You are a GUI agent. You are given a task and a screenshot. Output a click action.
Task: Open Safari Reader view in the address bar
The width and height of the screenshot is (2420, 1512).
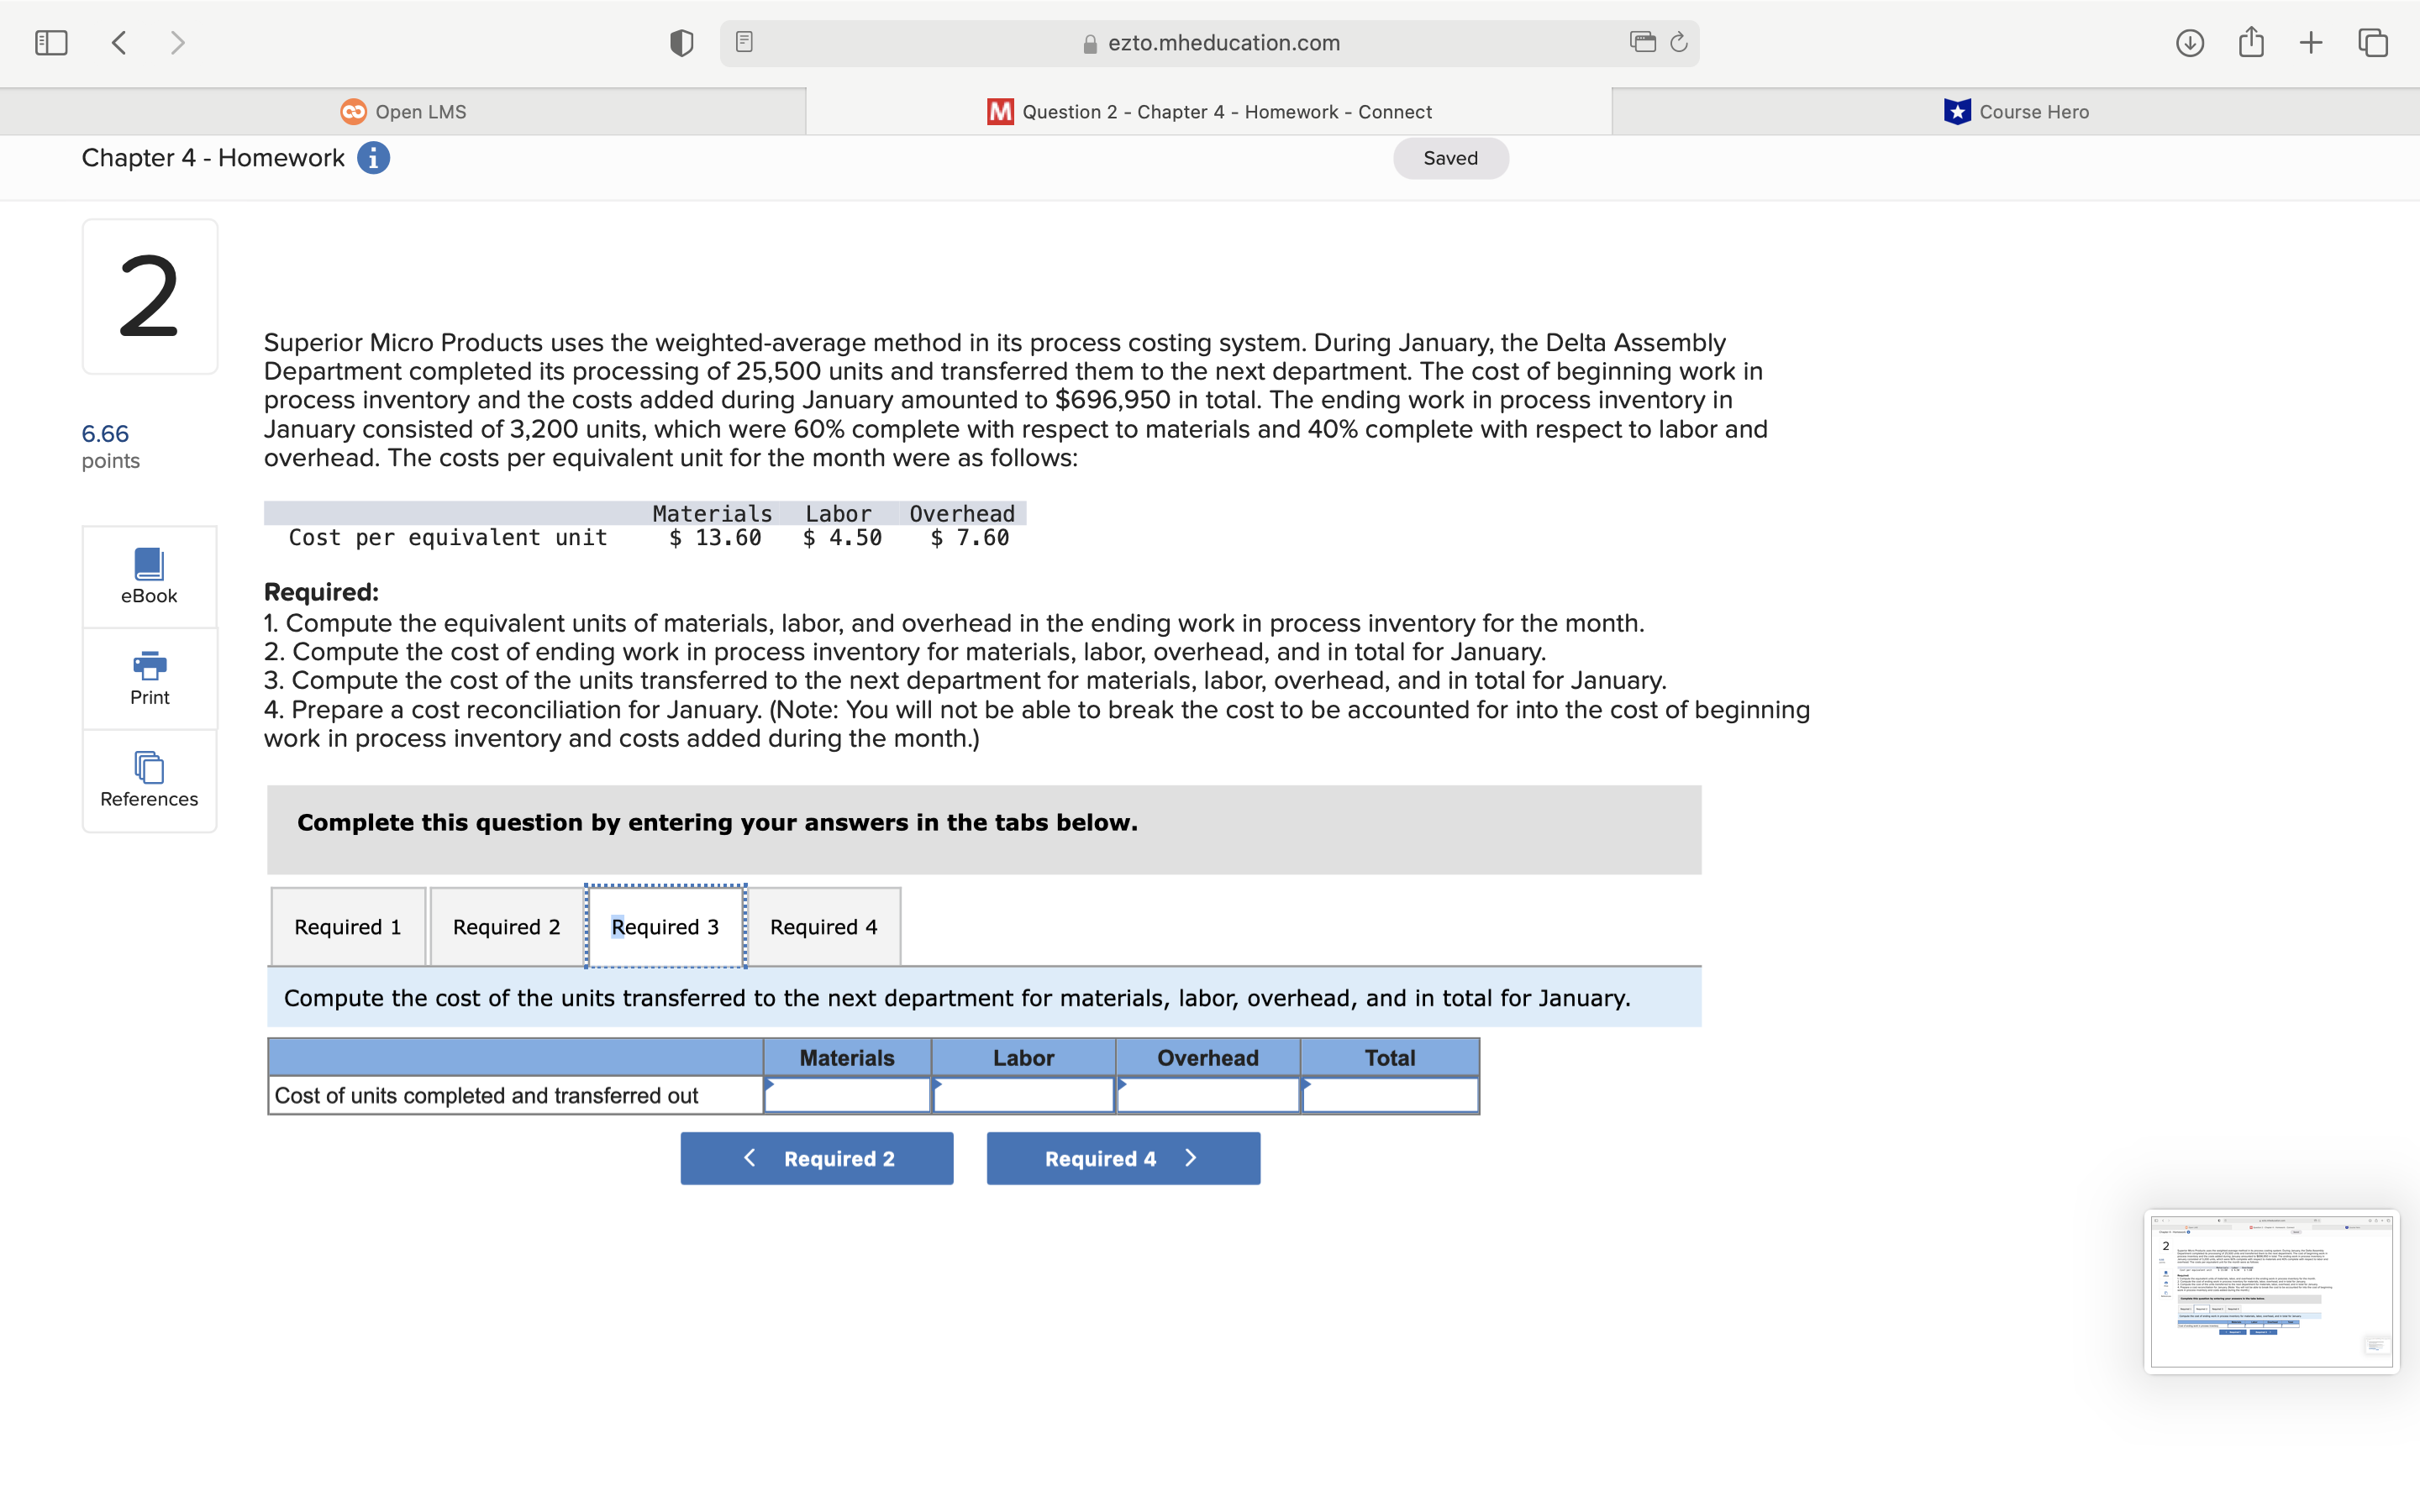point(742,42)
